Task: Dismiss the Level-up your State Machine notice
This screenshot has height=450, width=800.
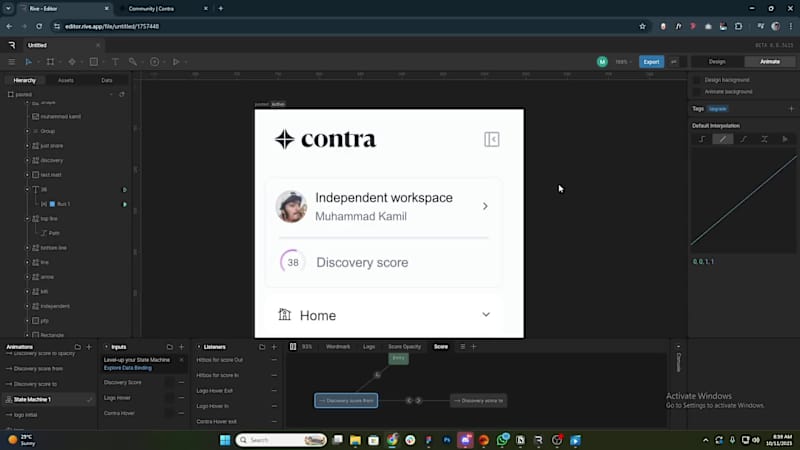Action: 181,360
